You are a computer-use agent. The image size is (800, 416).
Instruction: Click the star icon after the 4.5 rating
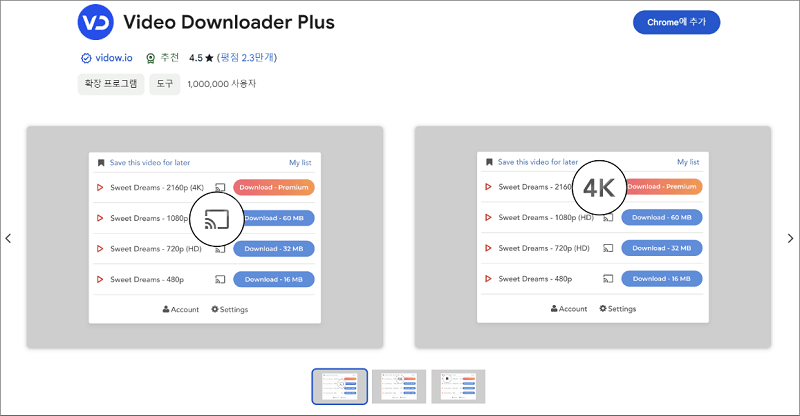pos(209,58)
